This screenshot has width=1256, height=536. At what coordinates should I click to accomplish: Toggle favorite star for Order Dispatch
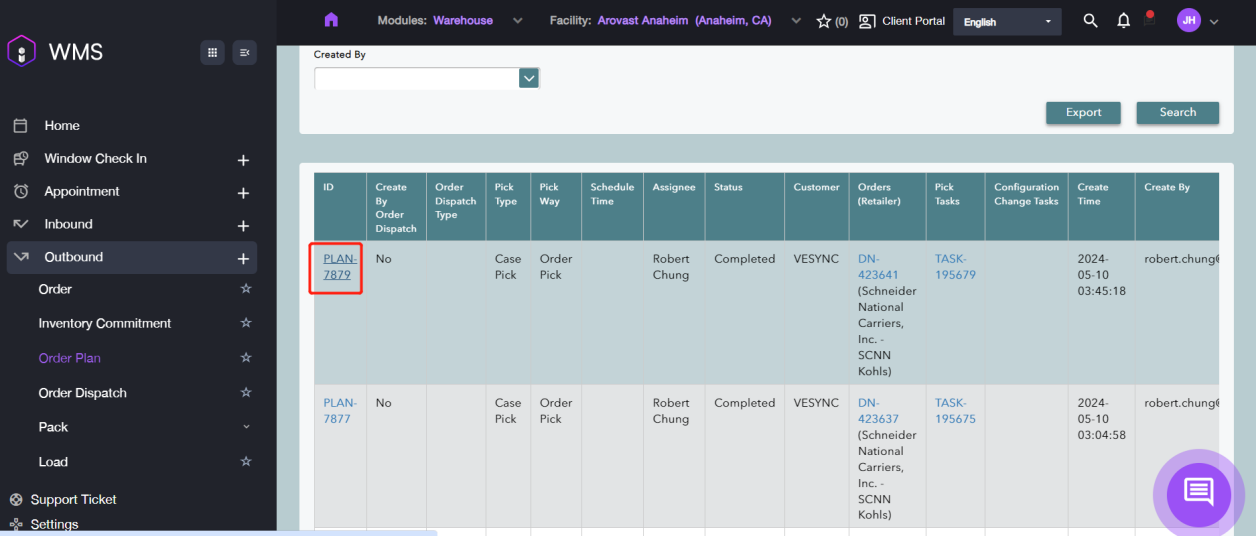[x=246, y=393]
